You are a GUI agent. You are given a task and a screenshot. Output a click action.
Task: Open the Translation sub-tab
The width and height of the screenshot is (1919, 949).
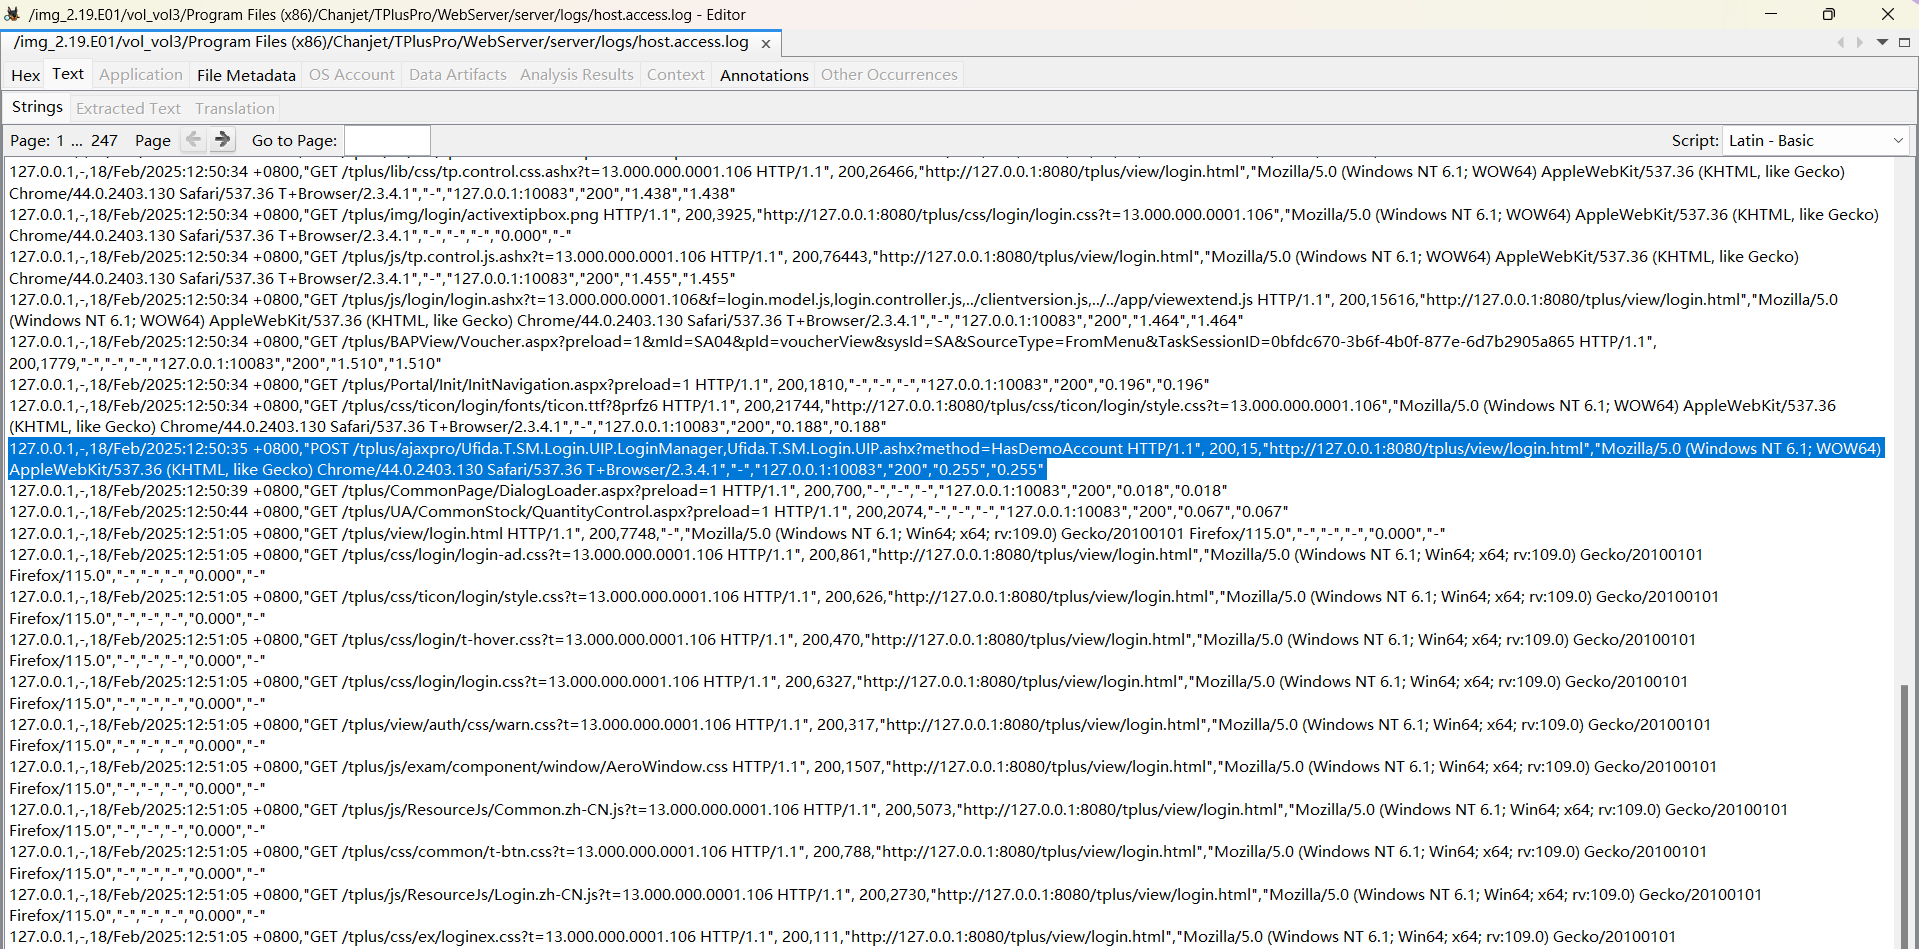click(x=235, y=108)
